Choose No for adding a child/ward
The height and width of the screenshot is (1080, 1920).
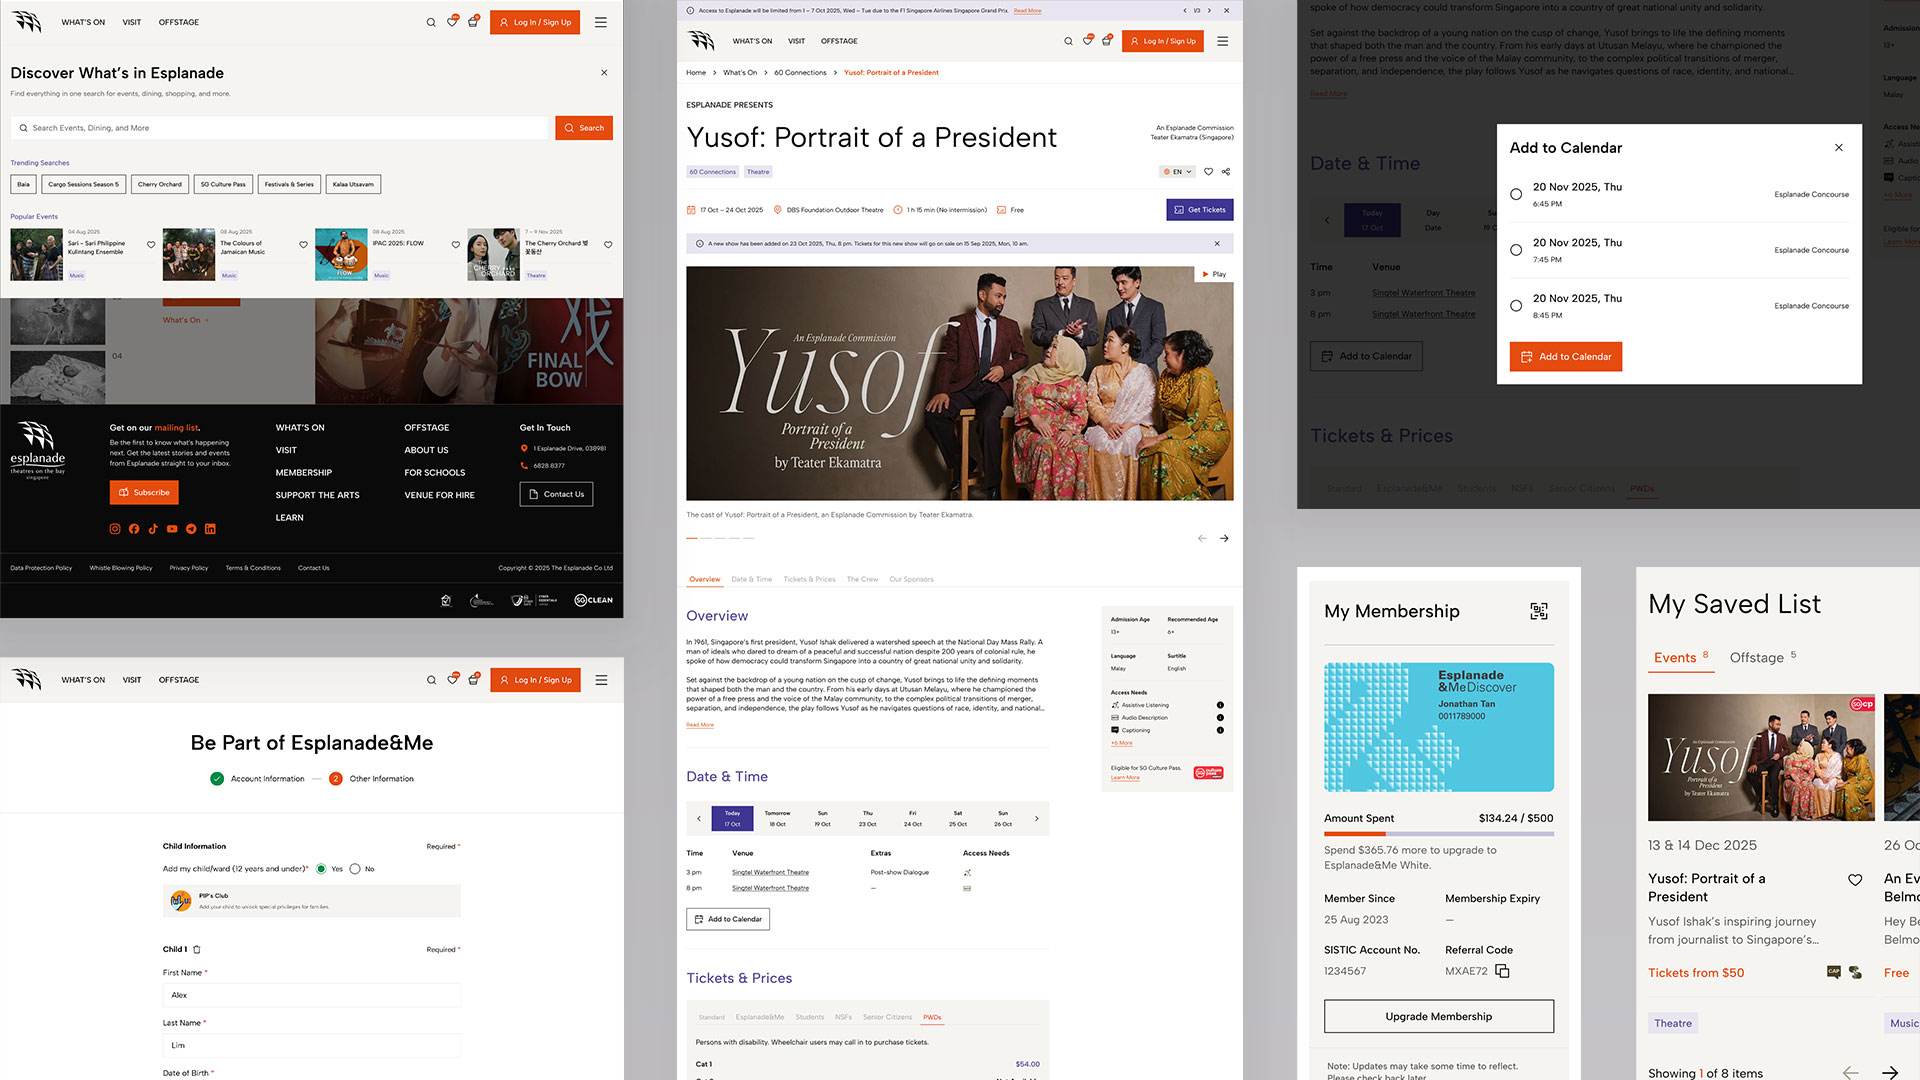[355, 869]
